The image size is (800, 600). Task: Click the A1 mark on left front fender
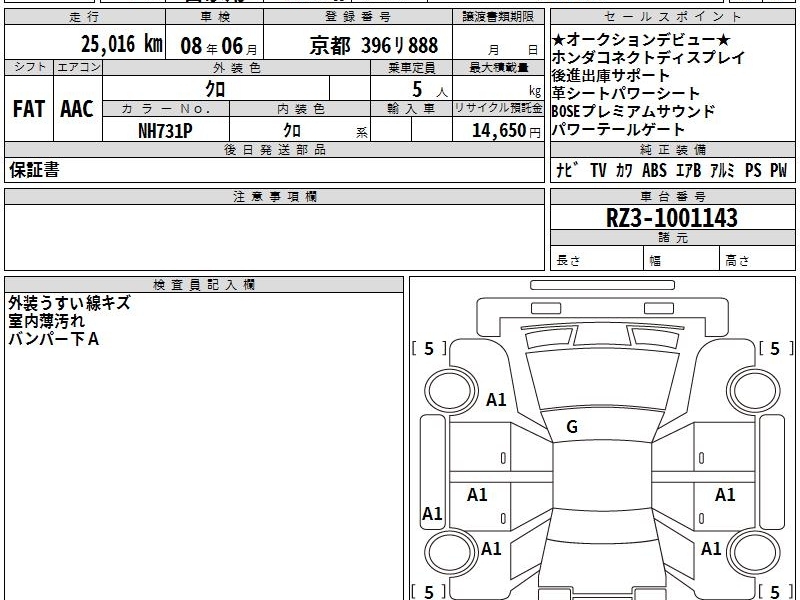(496, 399)
